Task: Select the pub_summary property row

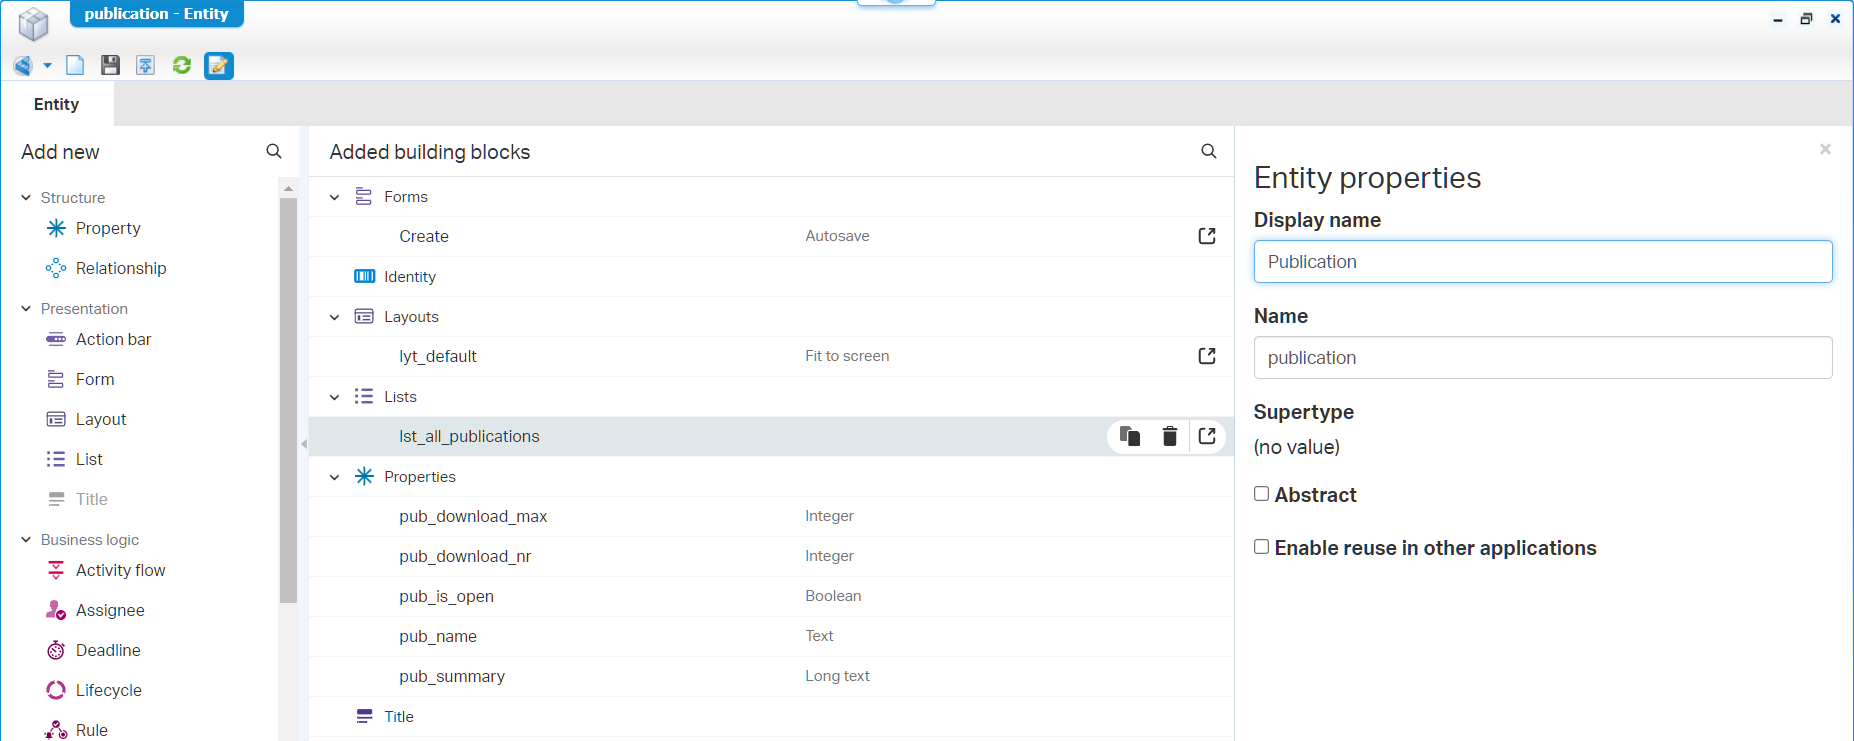Action: [x=452, y=676]
